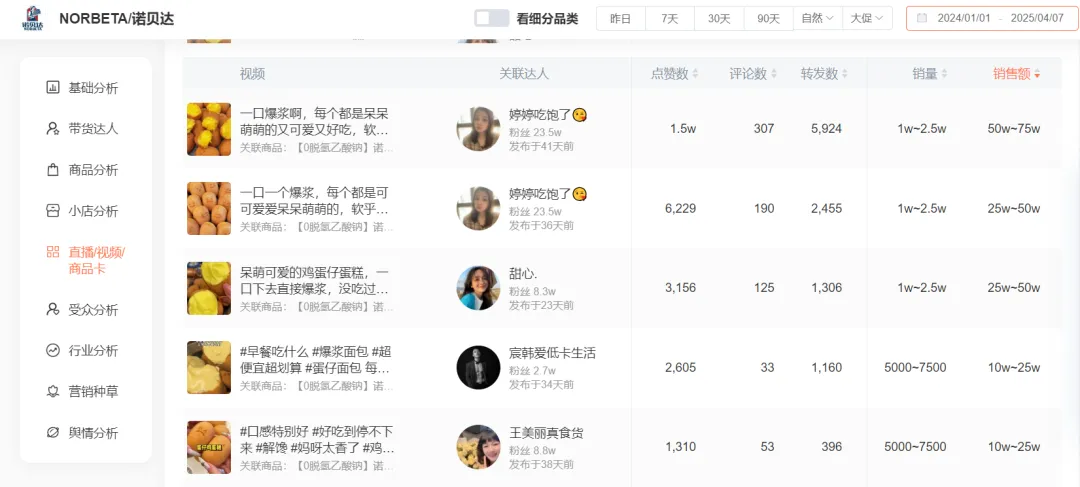Click the calendar icon in date range field
The height and width of the screenshot is (487, 1080).
[x=922, y=19]
